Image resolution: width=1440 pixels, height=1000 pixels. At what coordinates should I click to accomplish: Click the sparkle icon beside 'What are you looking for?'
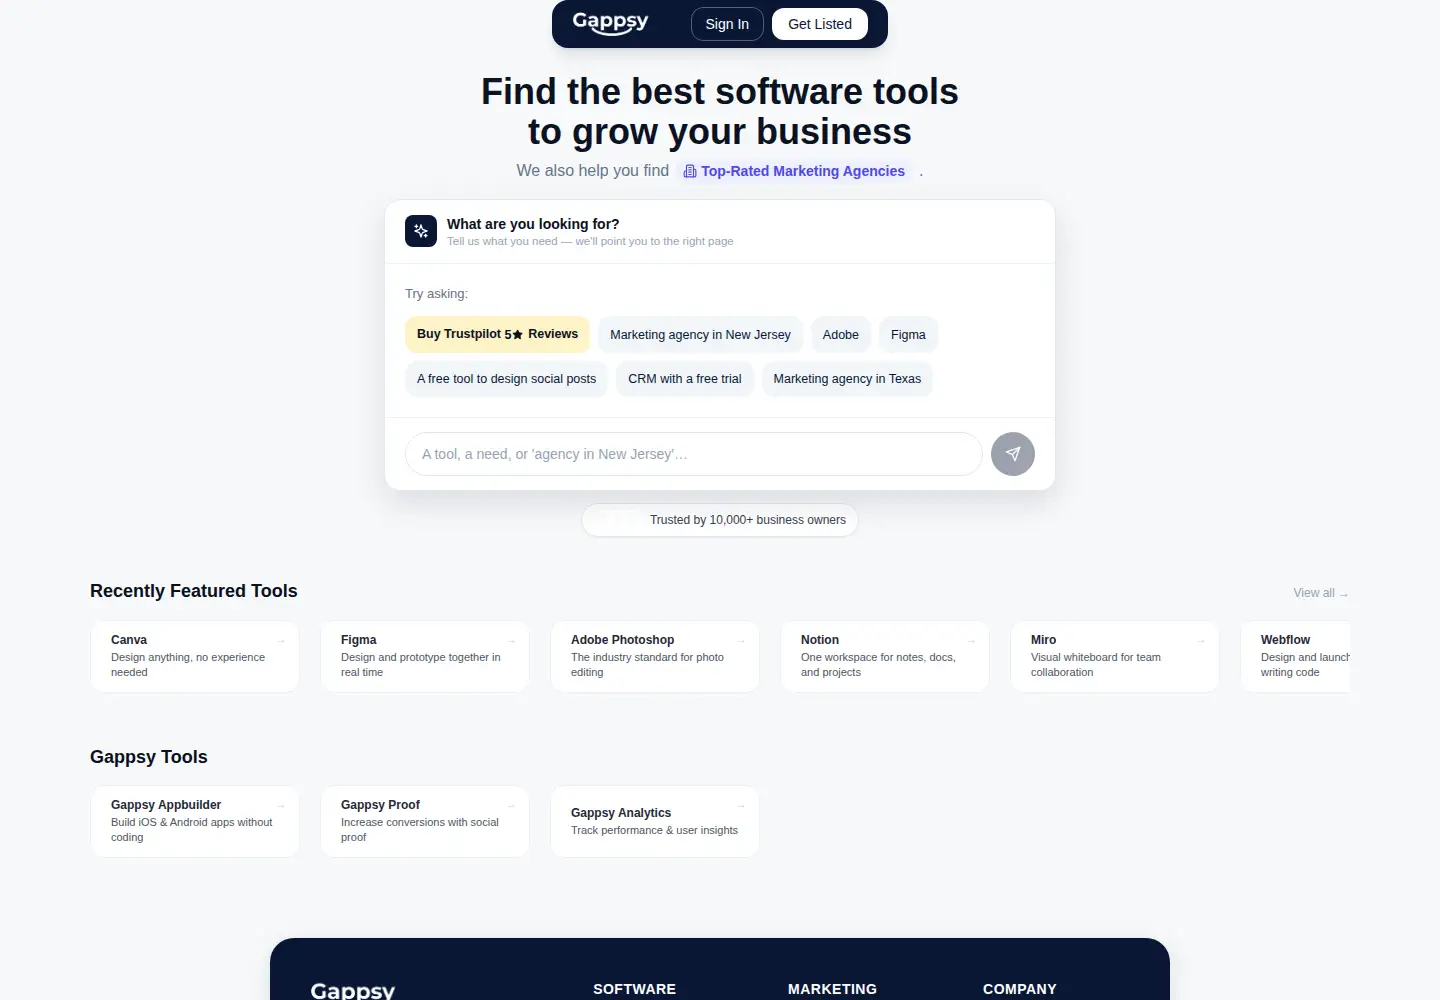pyautogui.click(x=421, y=231)
